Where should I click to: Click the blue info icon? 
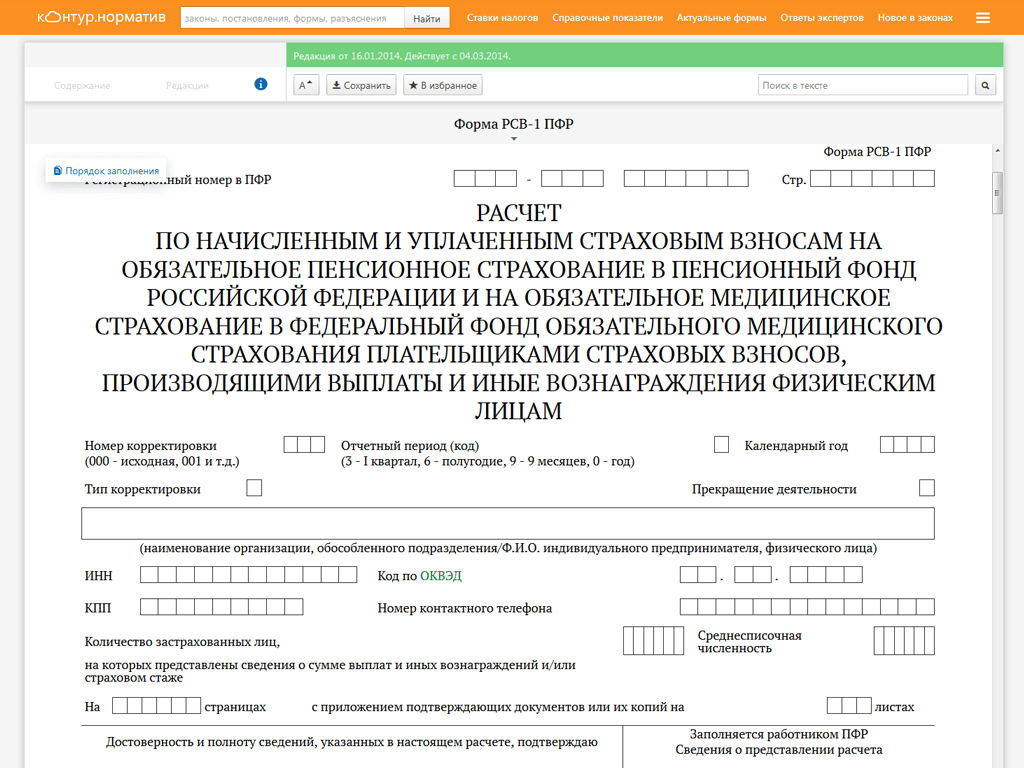click(x=261, y=84)
